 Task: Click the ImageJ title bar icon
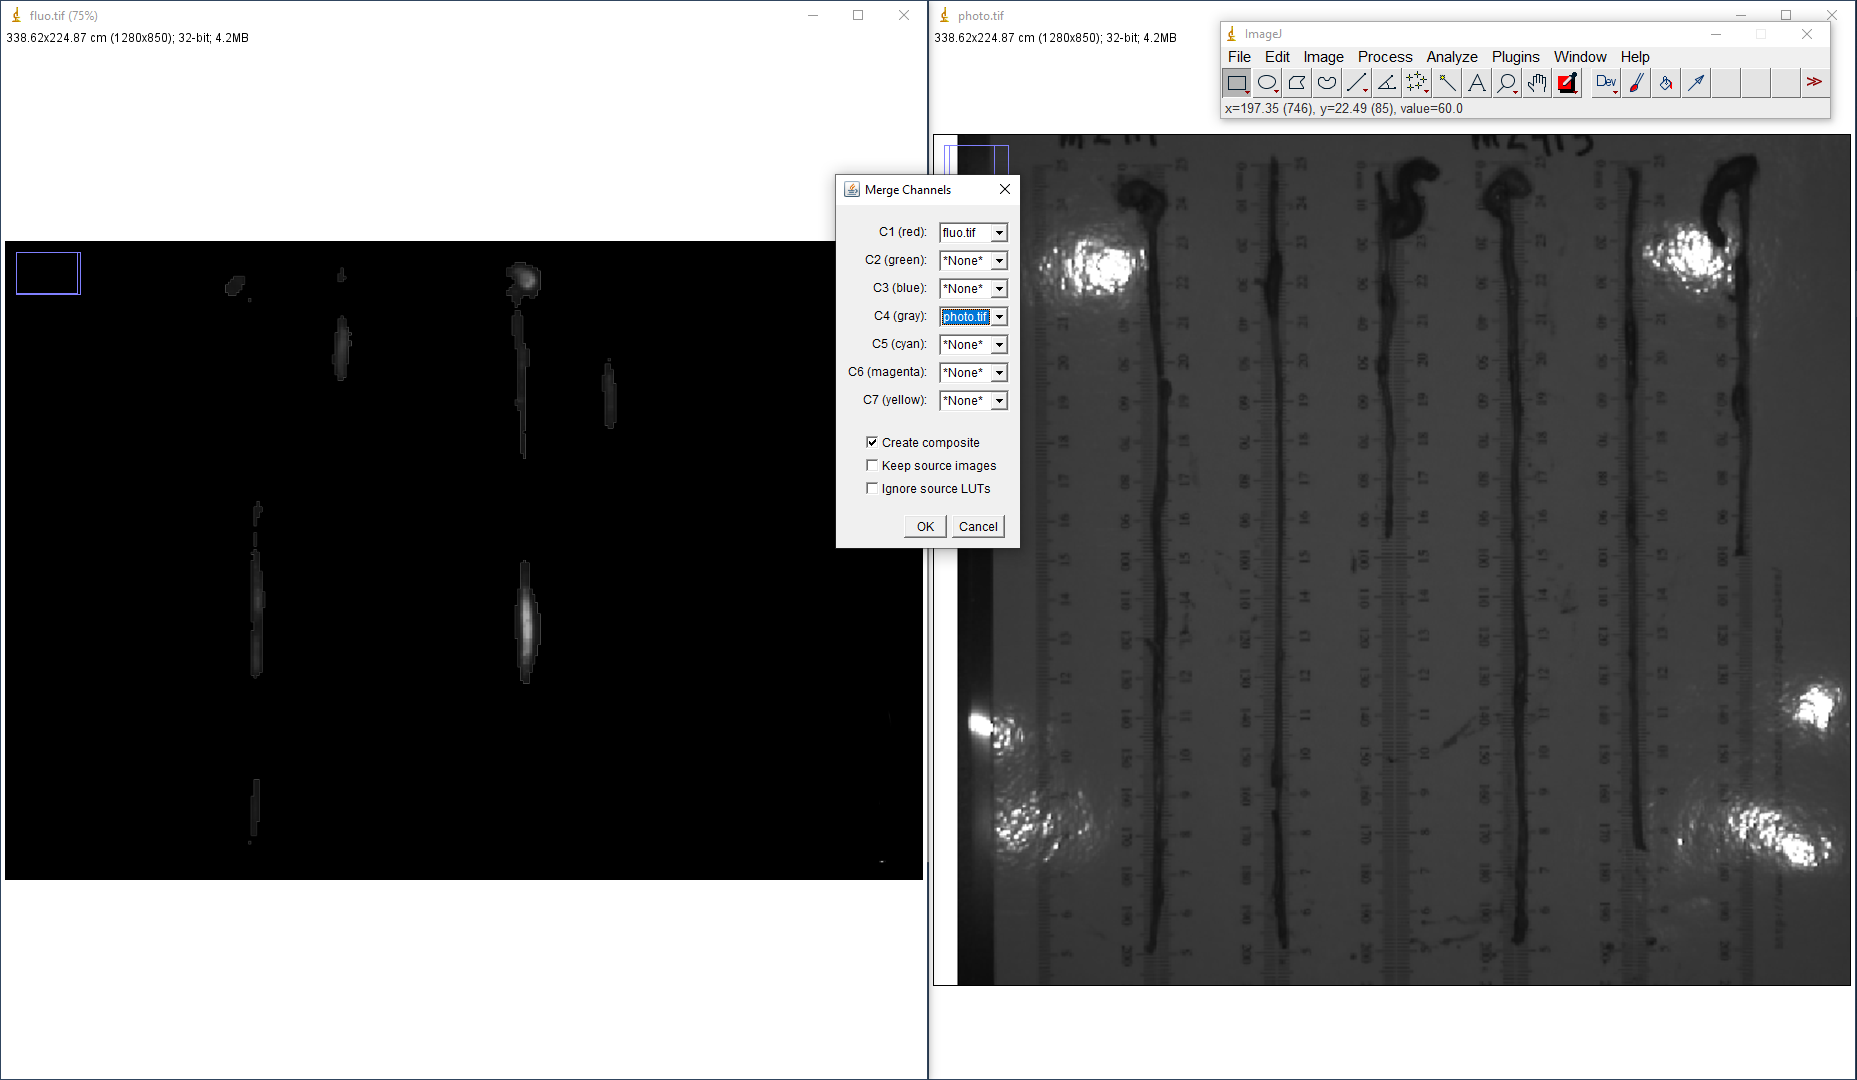pyautogui.click(x=1232, y=34)
